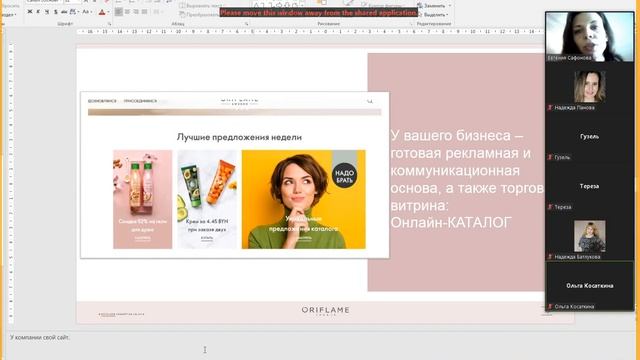Open the Paragraph group dialog launcher
Image resolution: width=640 pixels, height=360 pixels.
click(x=247, y=24)
